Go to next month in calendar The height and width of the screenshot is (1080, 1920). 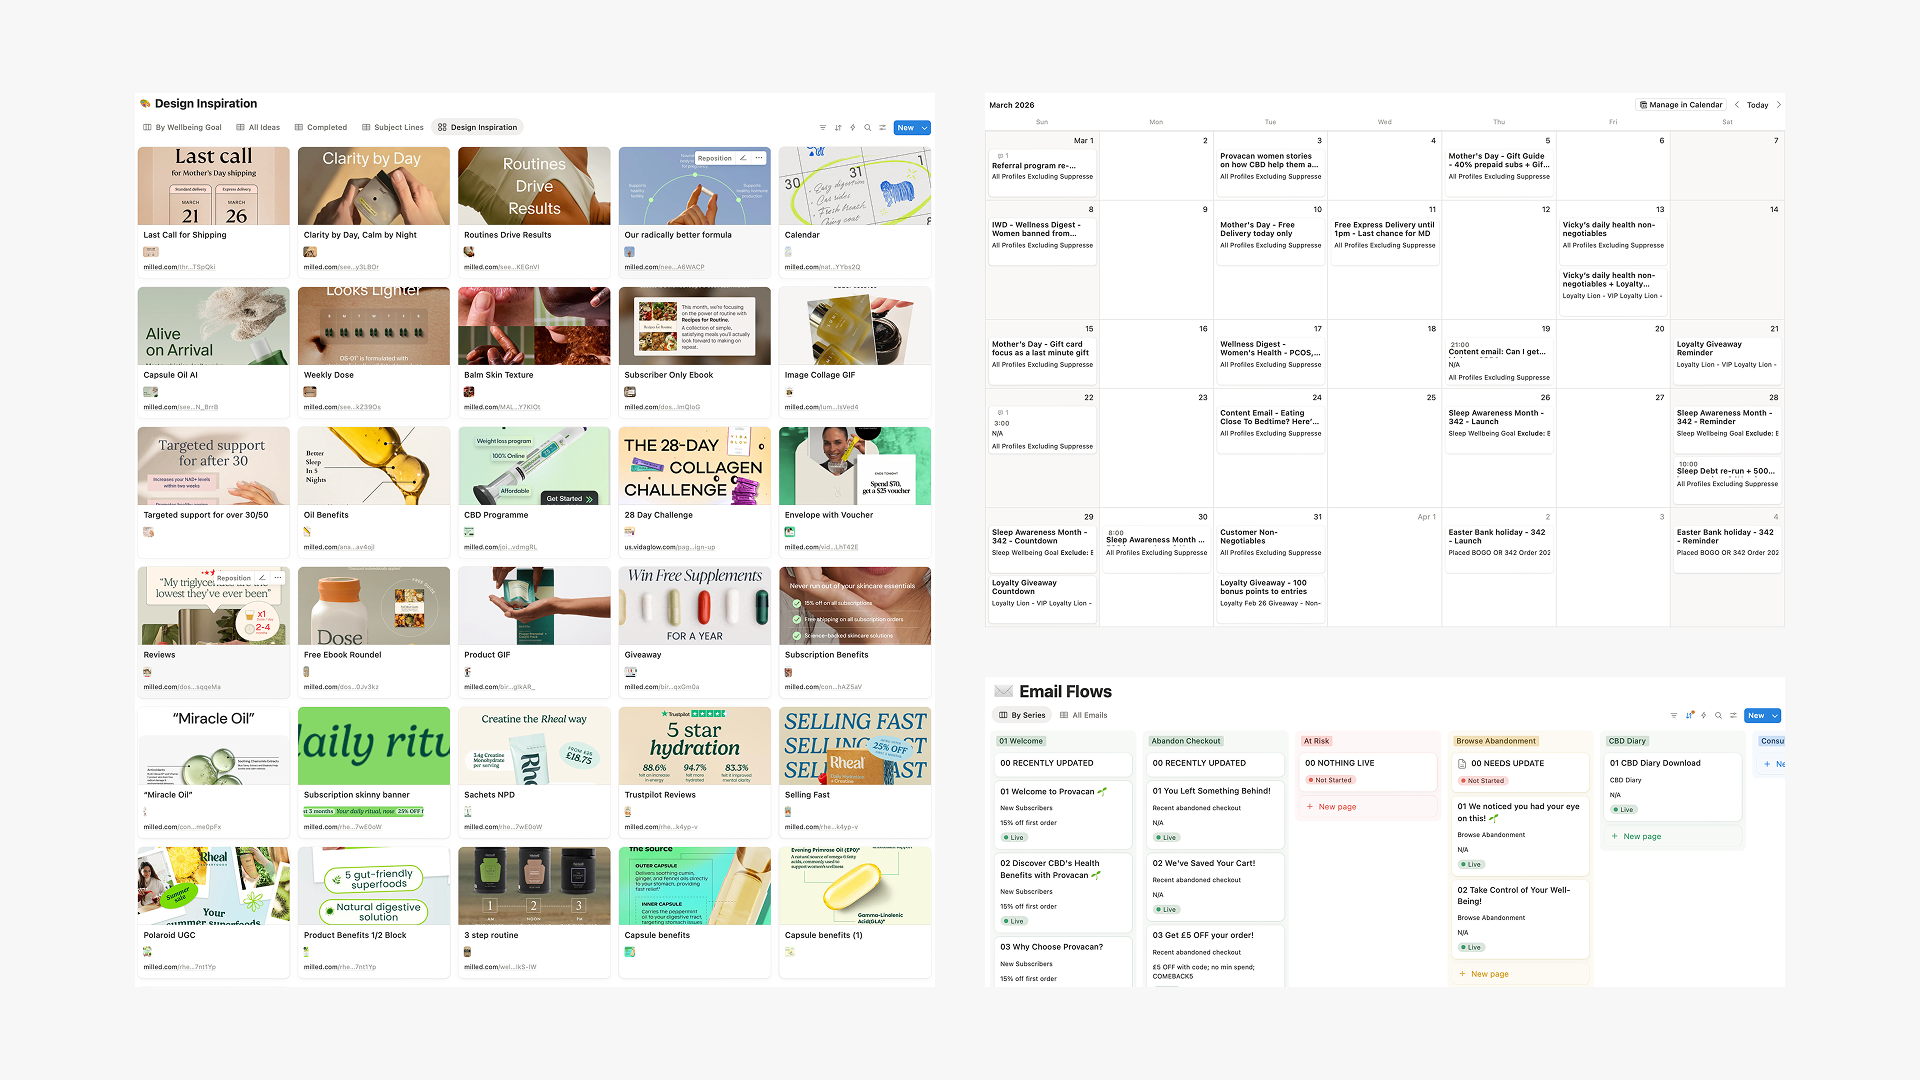coord(1779,105)
